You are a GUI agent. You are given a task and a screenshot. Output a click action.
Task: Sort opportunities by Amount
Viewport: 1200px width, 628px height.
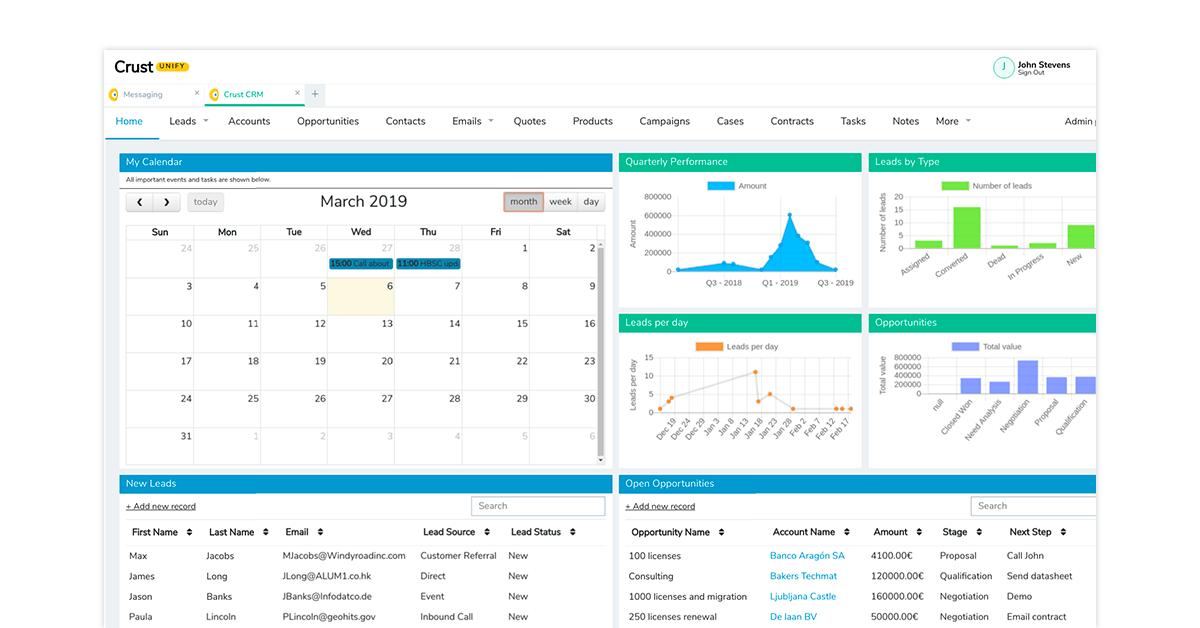[x=918, y=532]
